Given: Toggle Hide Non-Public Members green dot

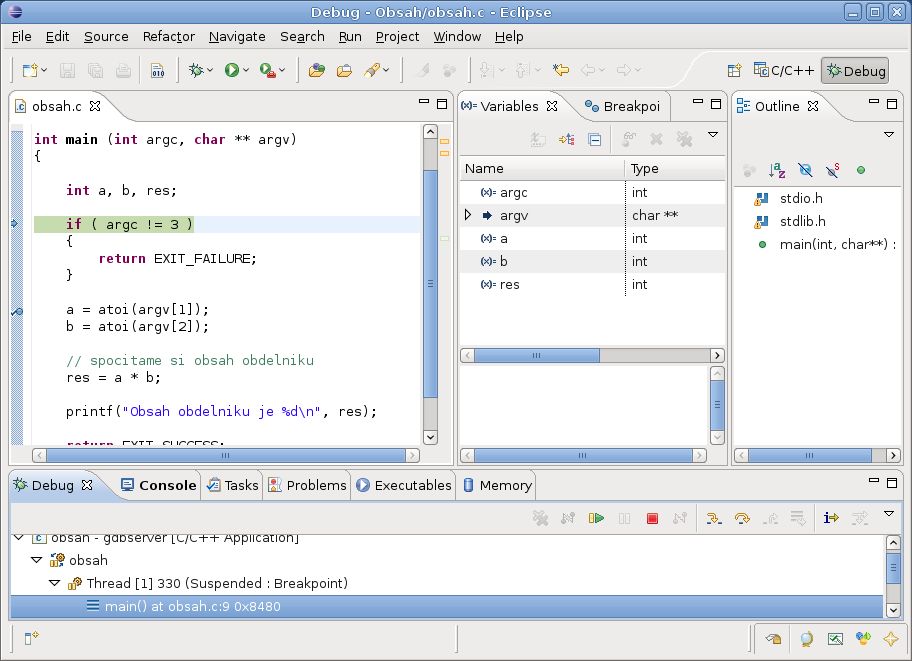Looking at the screenshot, I should pos(861,170).
